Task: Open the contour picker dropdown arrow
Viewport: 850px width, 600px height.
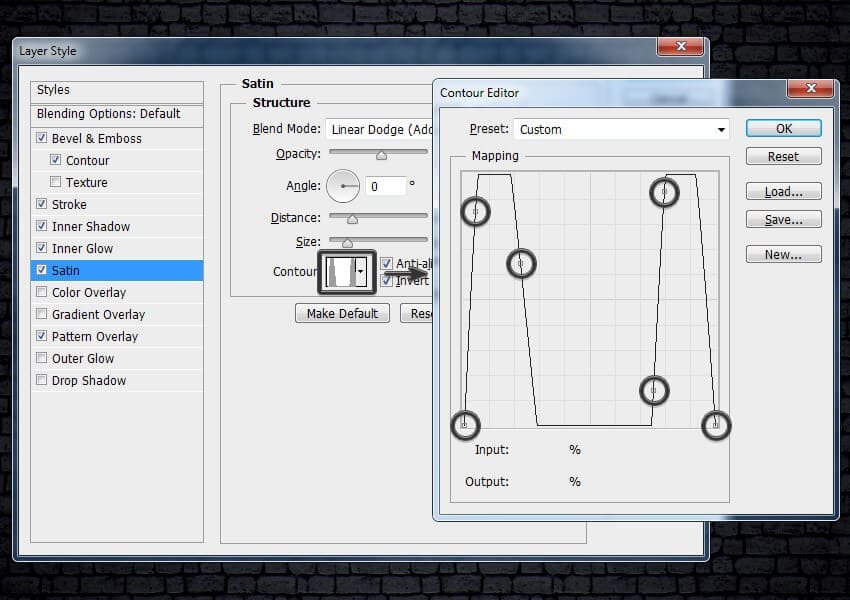Action: tap(360, 272)
